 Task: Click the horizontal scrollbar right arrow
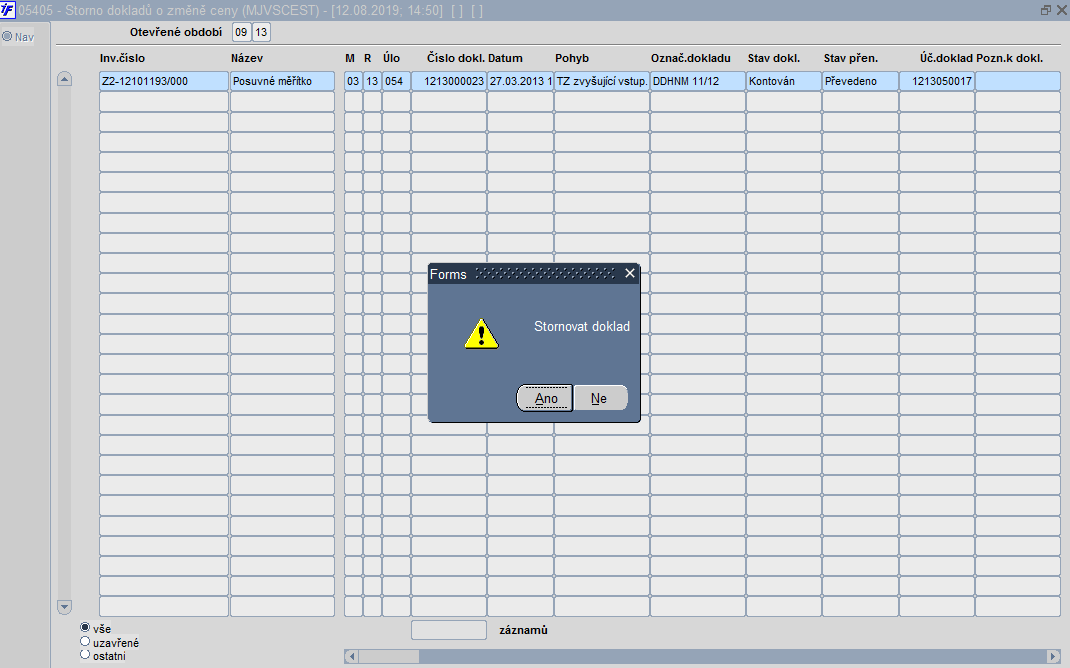1053,656
